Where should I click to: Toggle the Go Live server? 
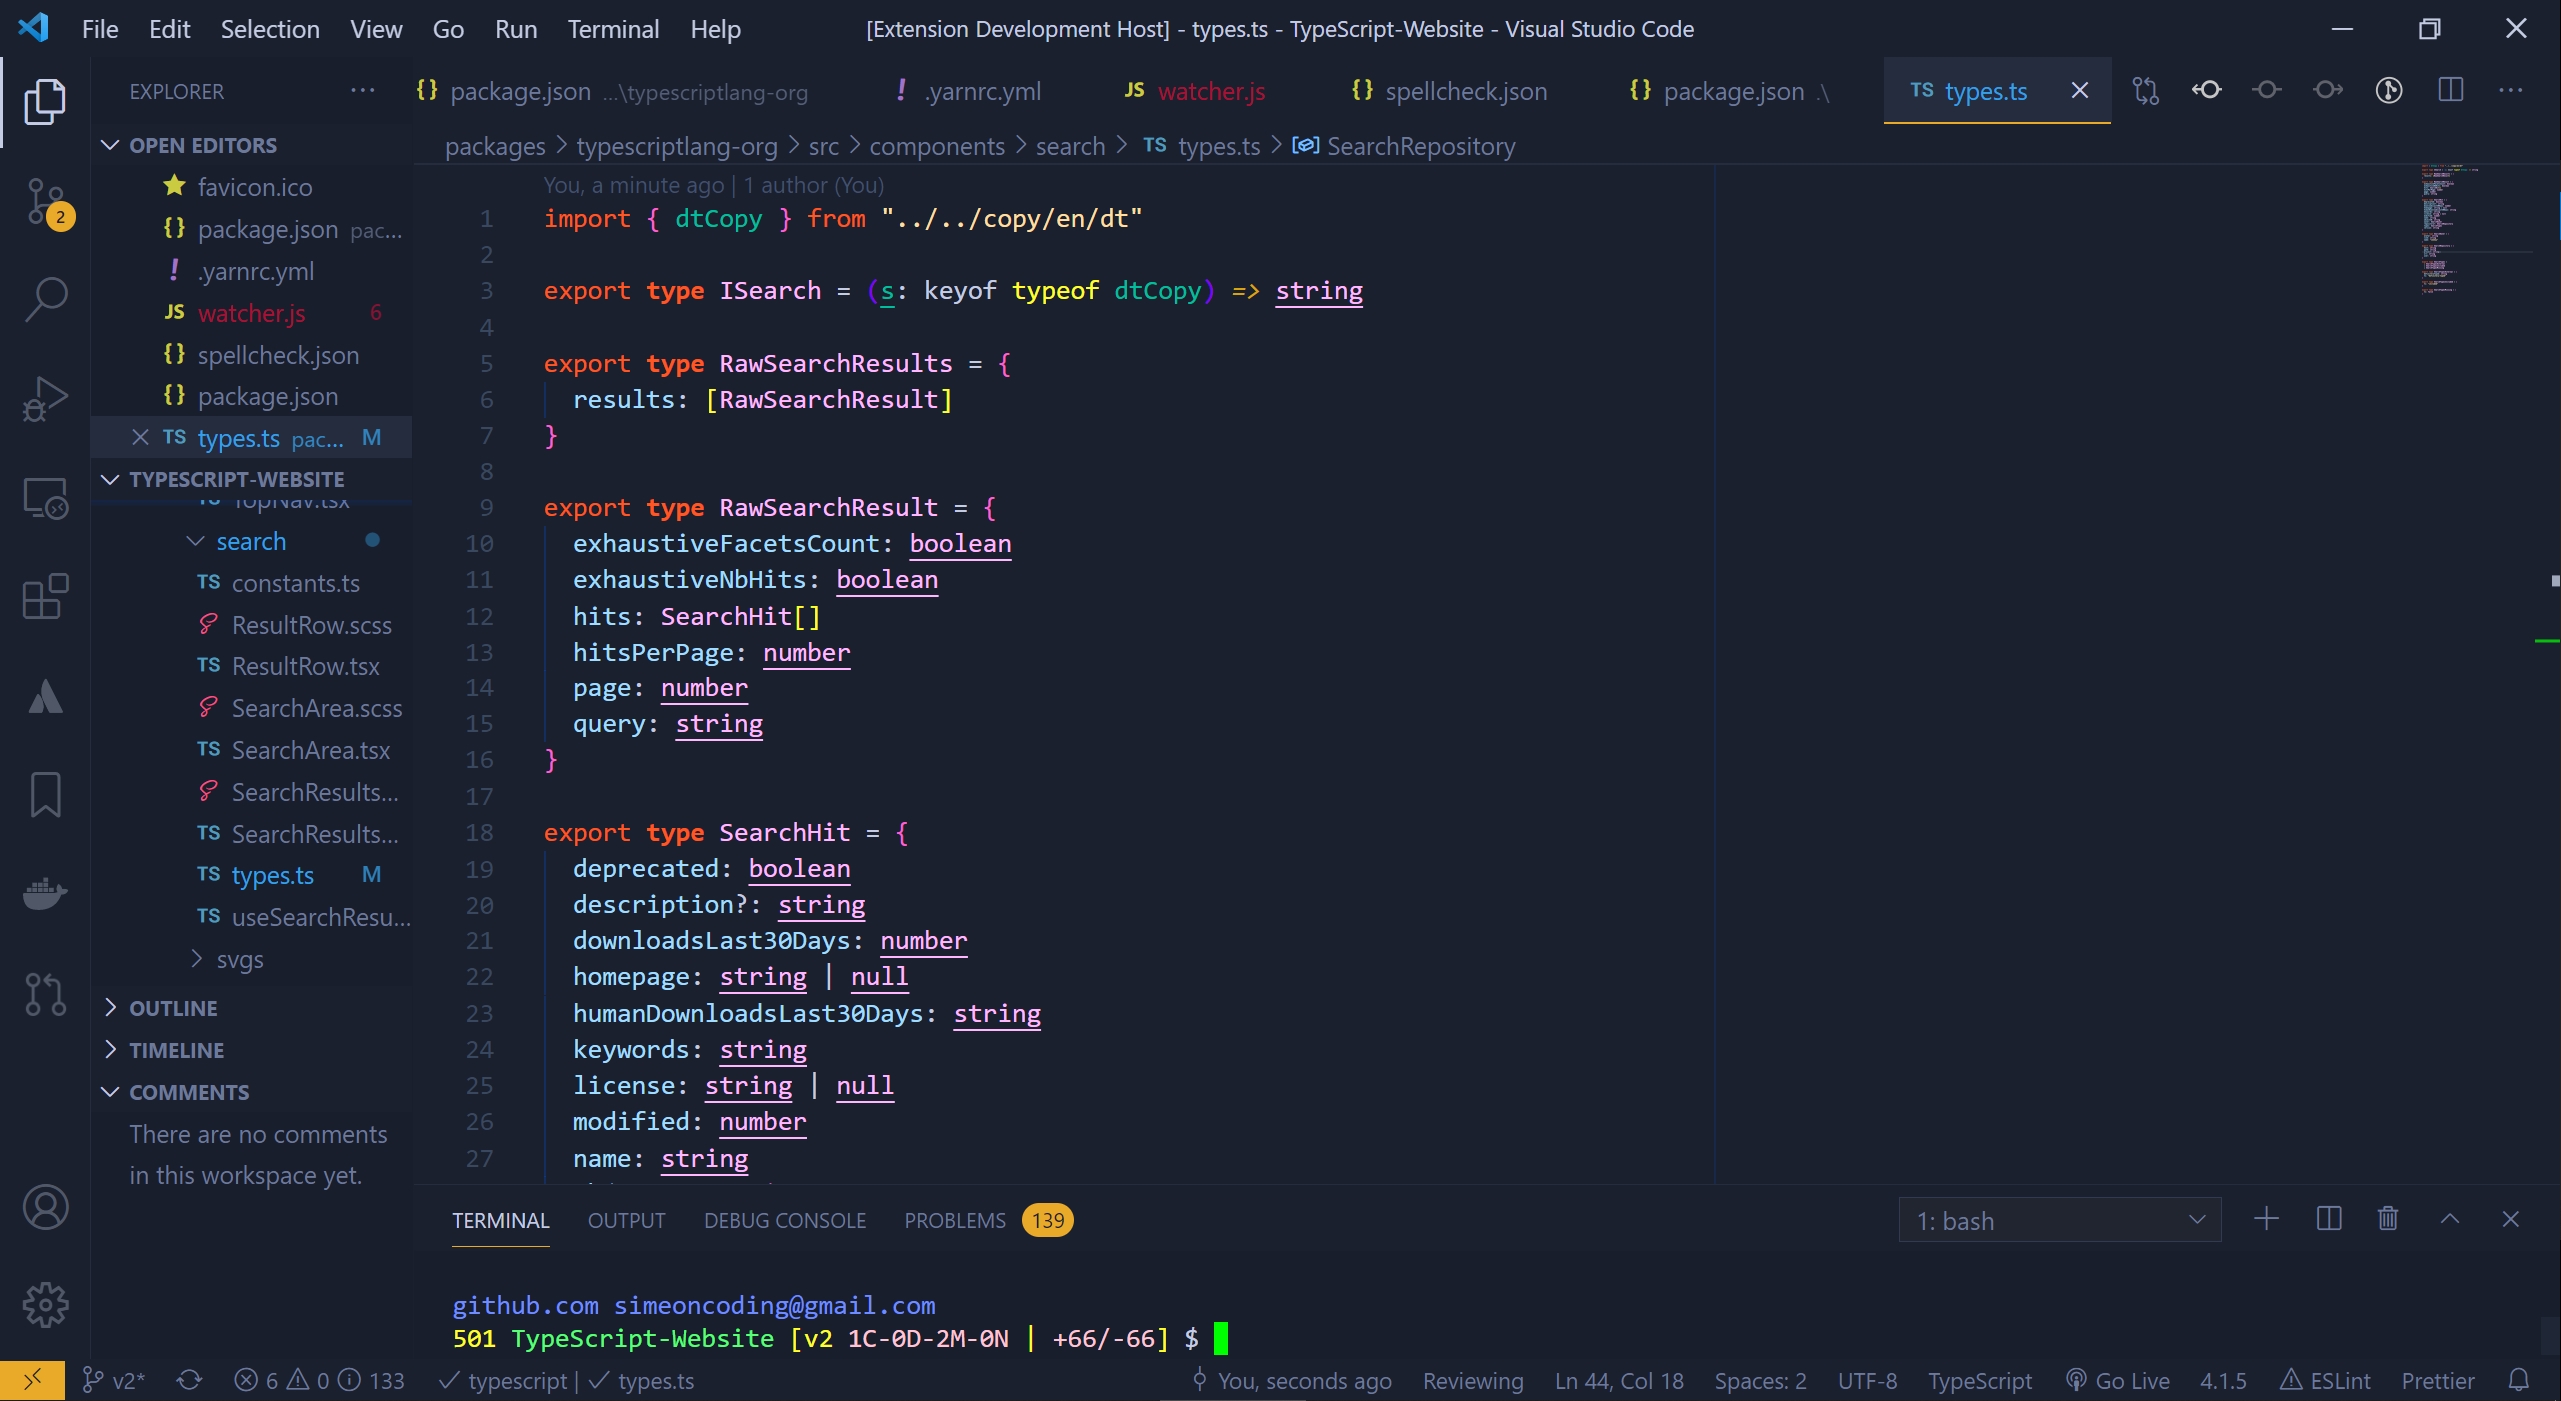[x=2118, y=1381]
